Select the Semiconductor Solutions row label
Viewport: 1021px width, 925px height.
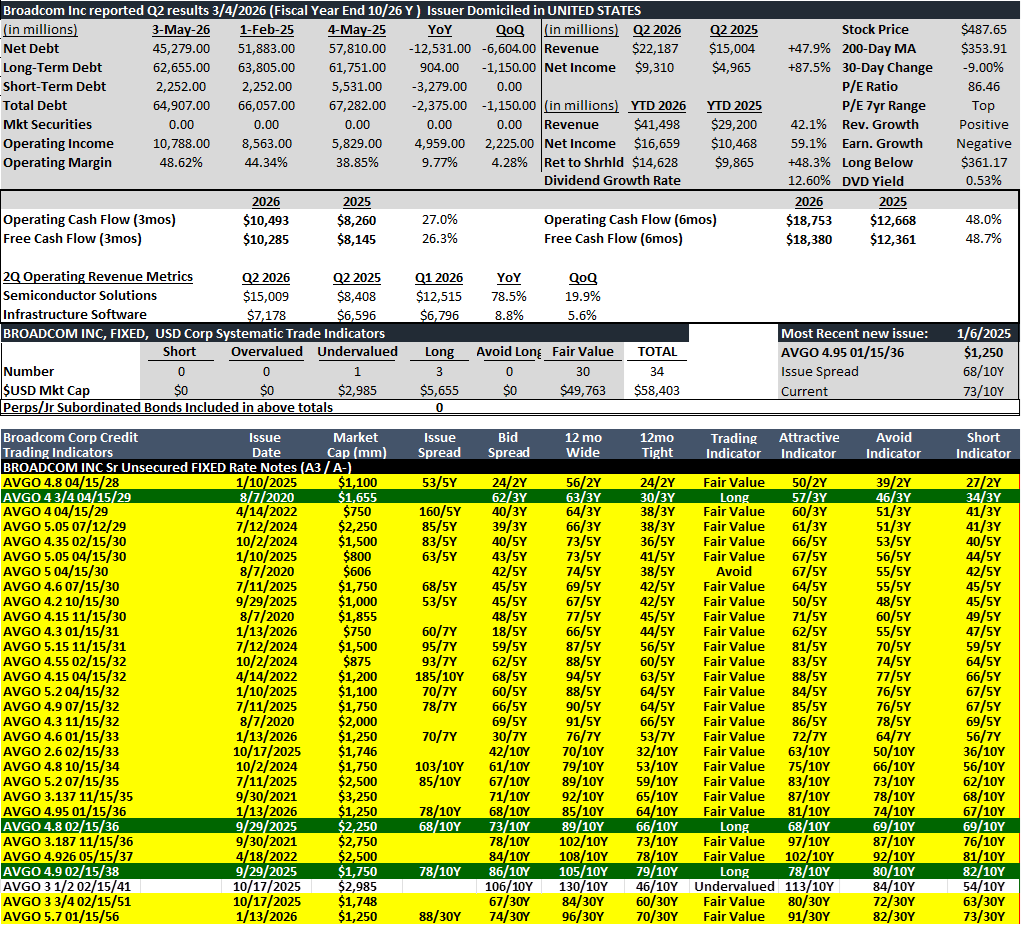pyautogui.click(x=80, y=296)
